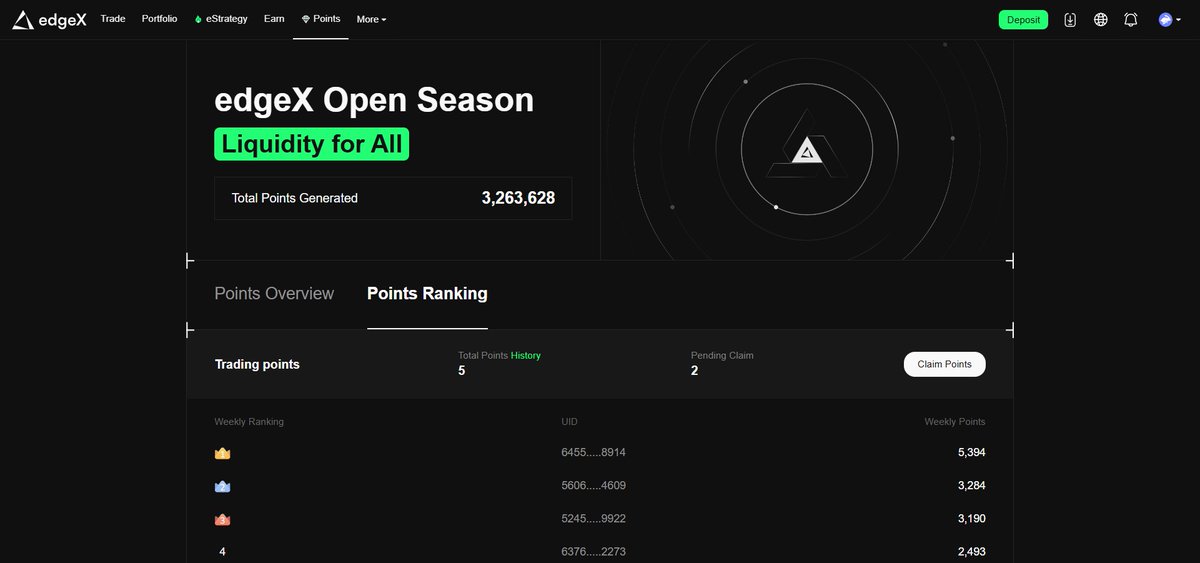The height and width of the screenshot is (563, 1200).
Task: Open eStrategy section
Action: pyautogui.click(x=221, y=19)
